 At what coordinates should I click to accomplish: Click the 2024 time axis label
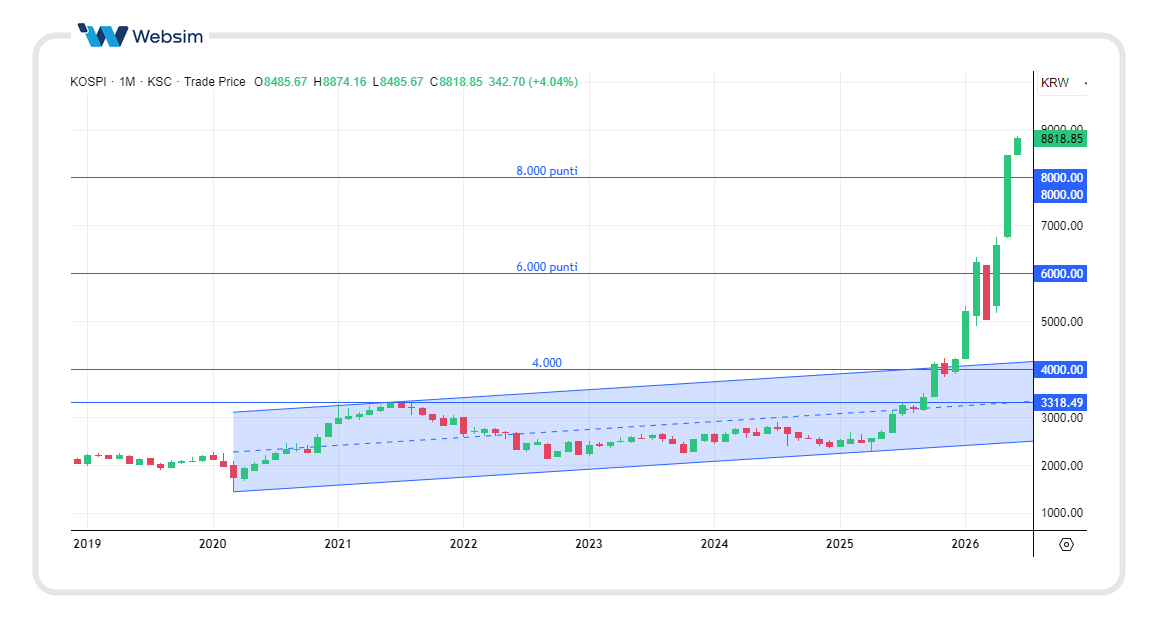tap(714, 544)
